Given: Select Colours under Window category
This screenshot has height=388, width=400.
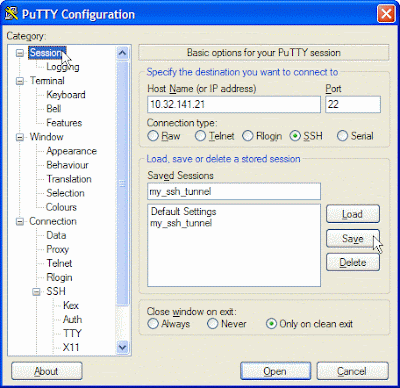Looking at the screenshot, I should [61, 207].
